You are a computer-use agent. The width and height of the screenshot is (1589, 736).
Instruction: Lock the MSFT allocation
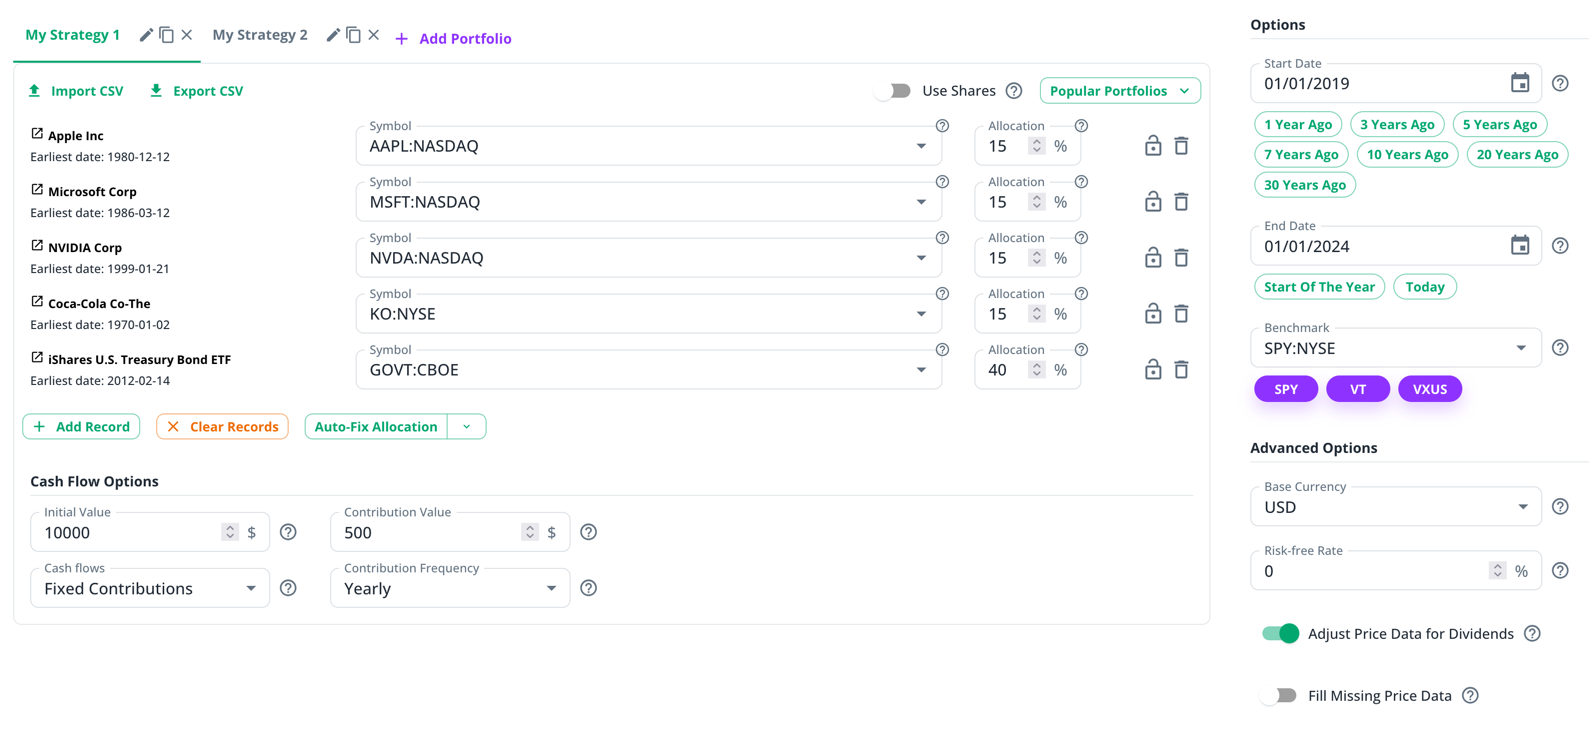tap(1153, 202)
